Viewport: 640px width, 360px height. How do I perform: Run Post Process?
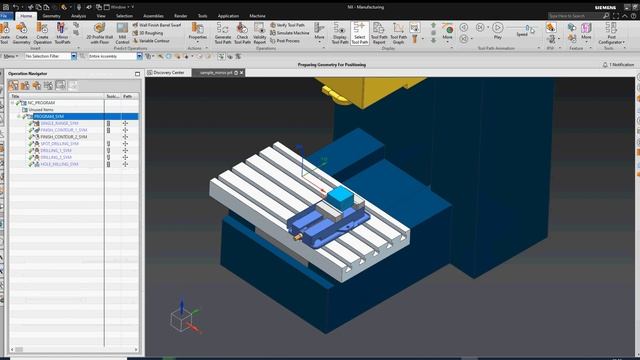285,41
